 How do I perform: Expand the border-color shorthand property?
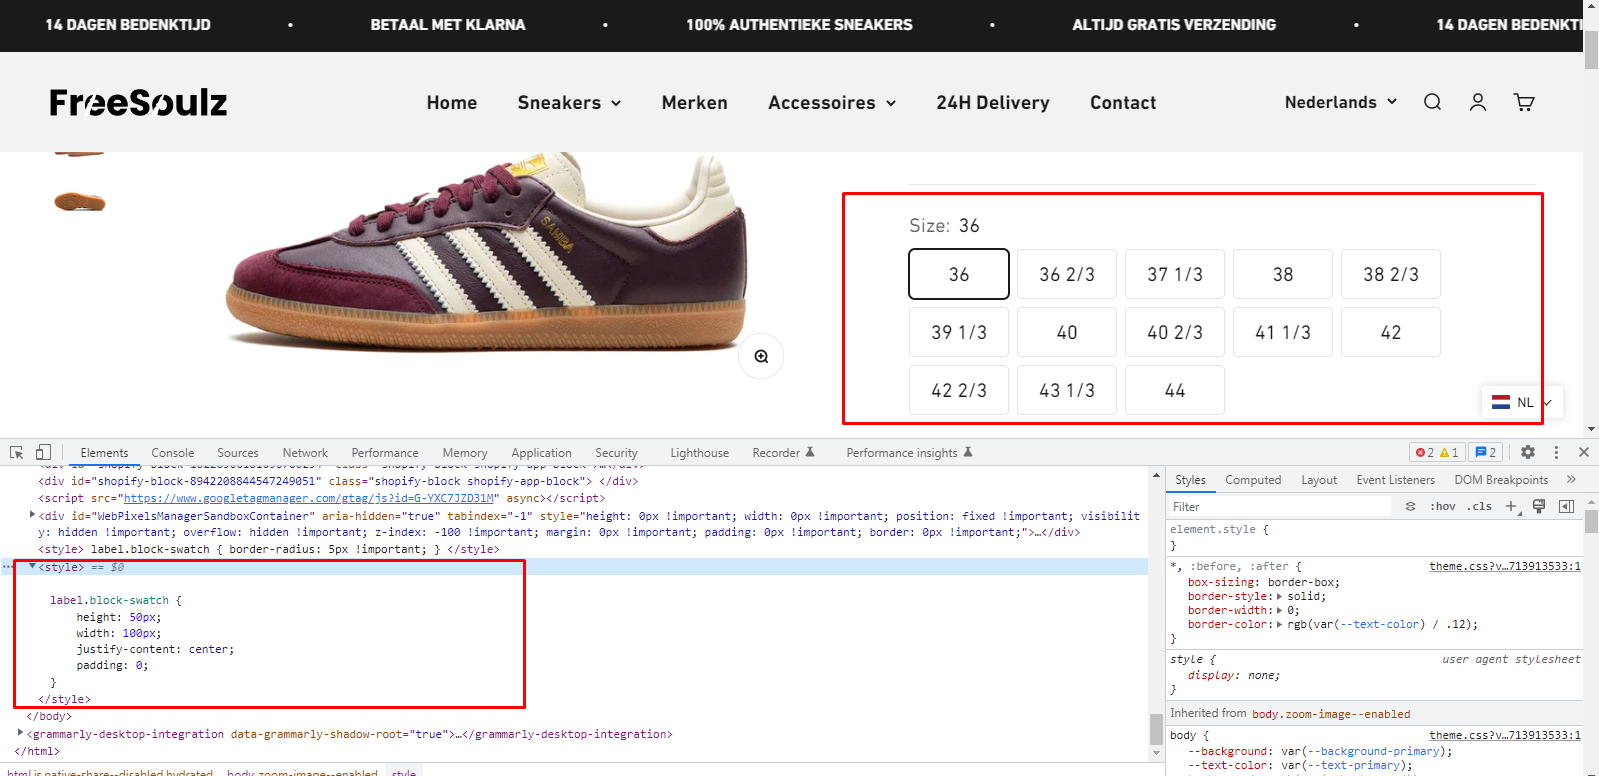point(1280,624)
